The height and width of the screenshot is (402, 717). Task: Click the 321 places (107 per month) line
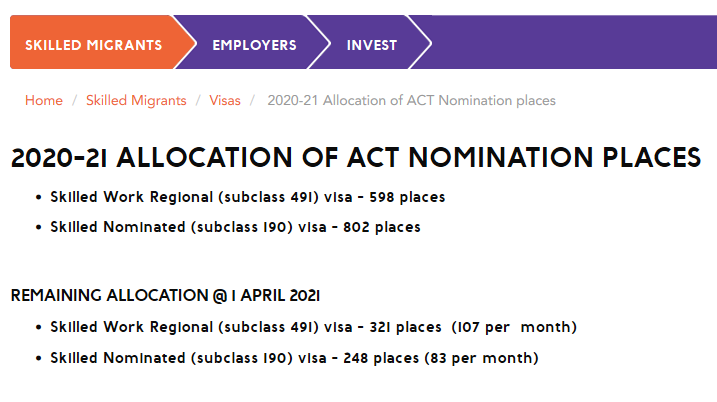pyautogui.click(x=313, y=327)
